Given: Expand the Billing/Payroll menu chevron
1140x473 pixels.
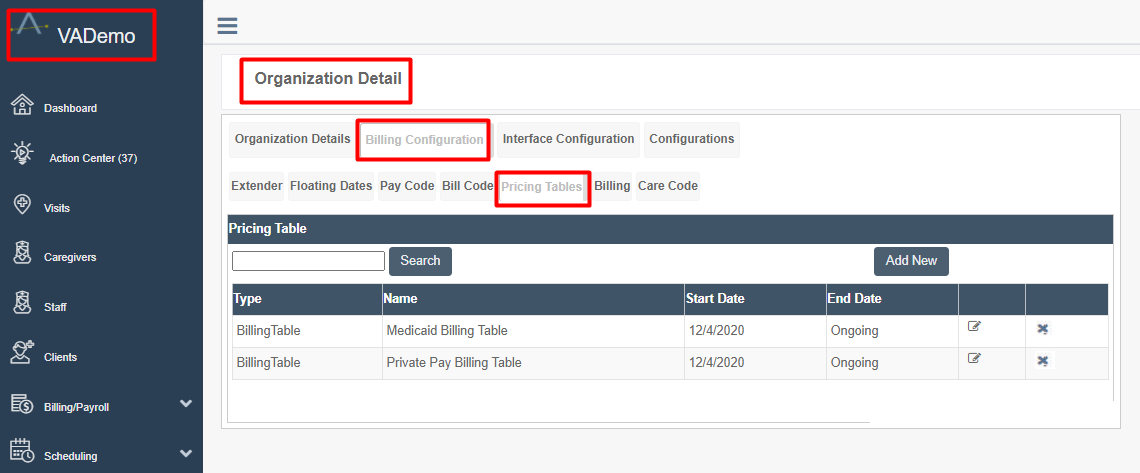Looking at the screenshot, I should pos(186,403).
